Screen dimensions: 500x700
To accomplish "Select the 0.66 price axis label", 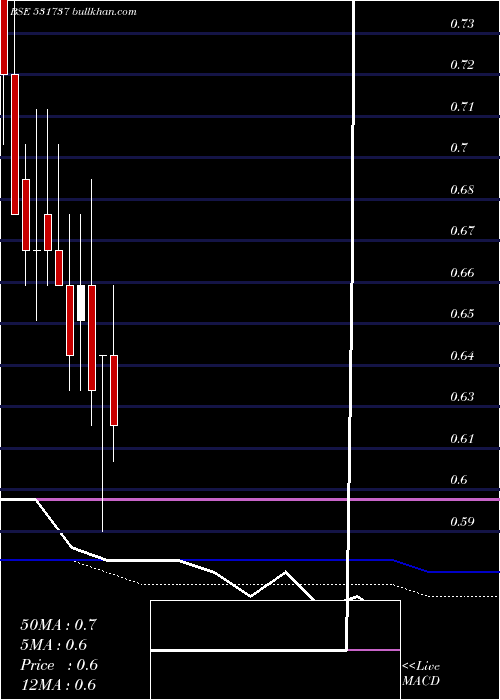I will pos(462,272).
